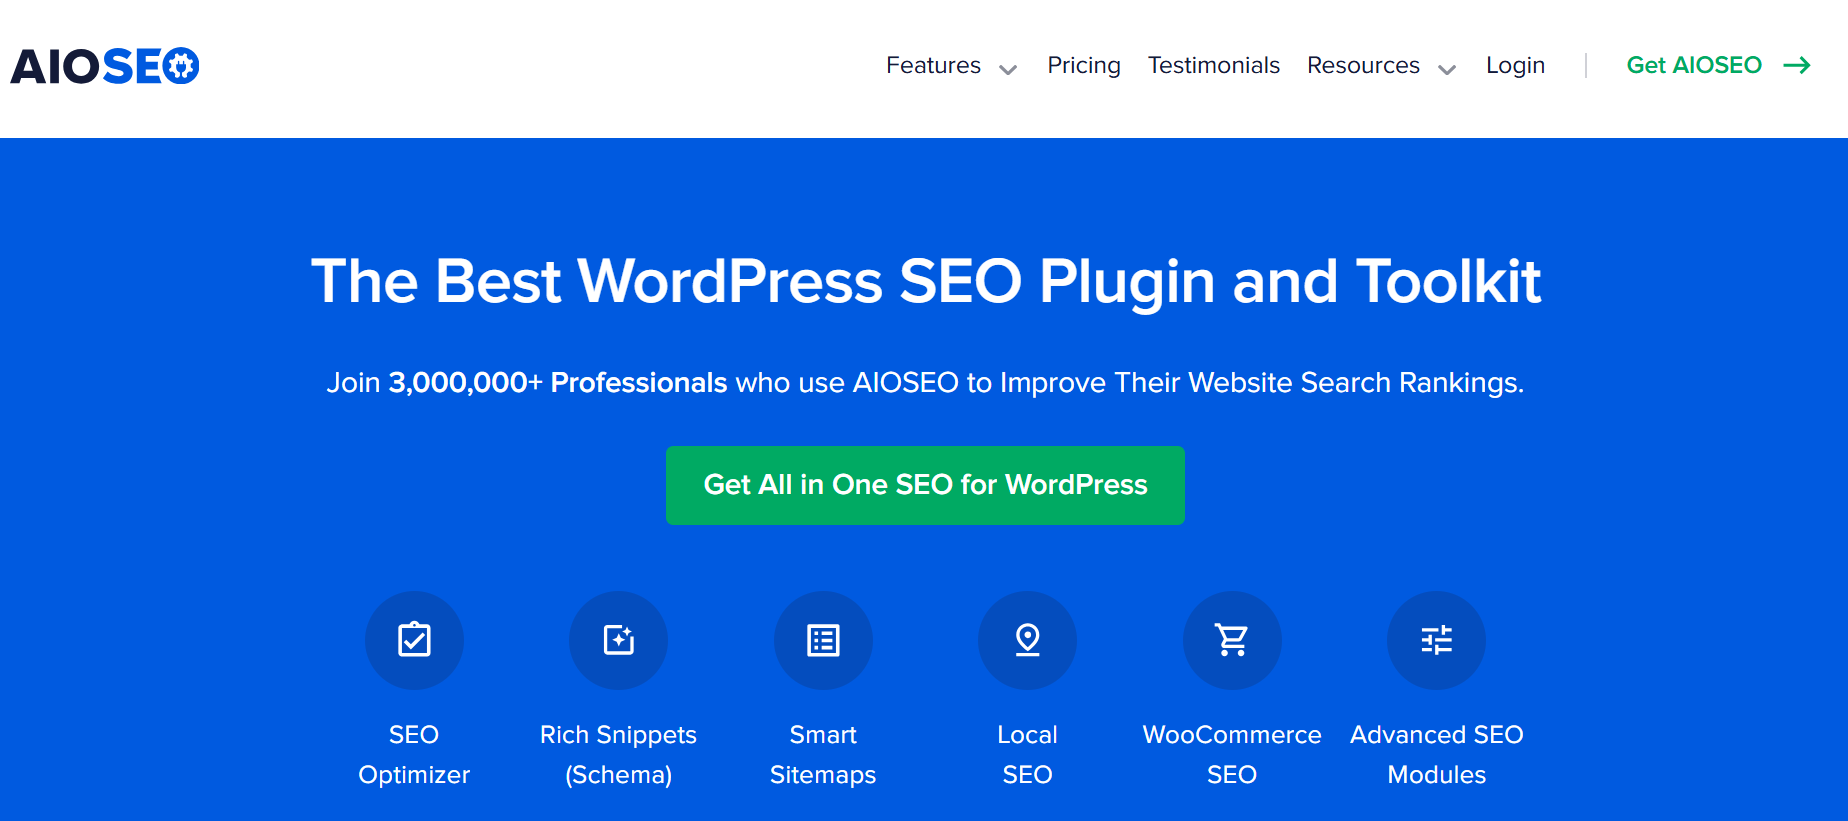1848x821 pixels.
Task: Click the Local SEO label
Action: [x=1028, y=755]
